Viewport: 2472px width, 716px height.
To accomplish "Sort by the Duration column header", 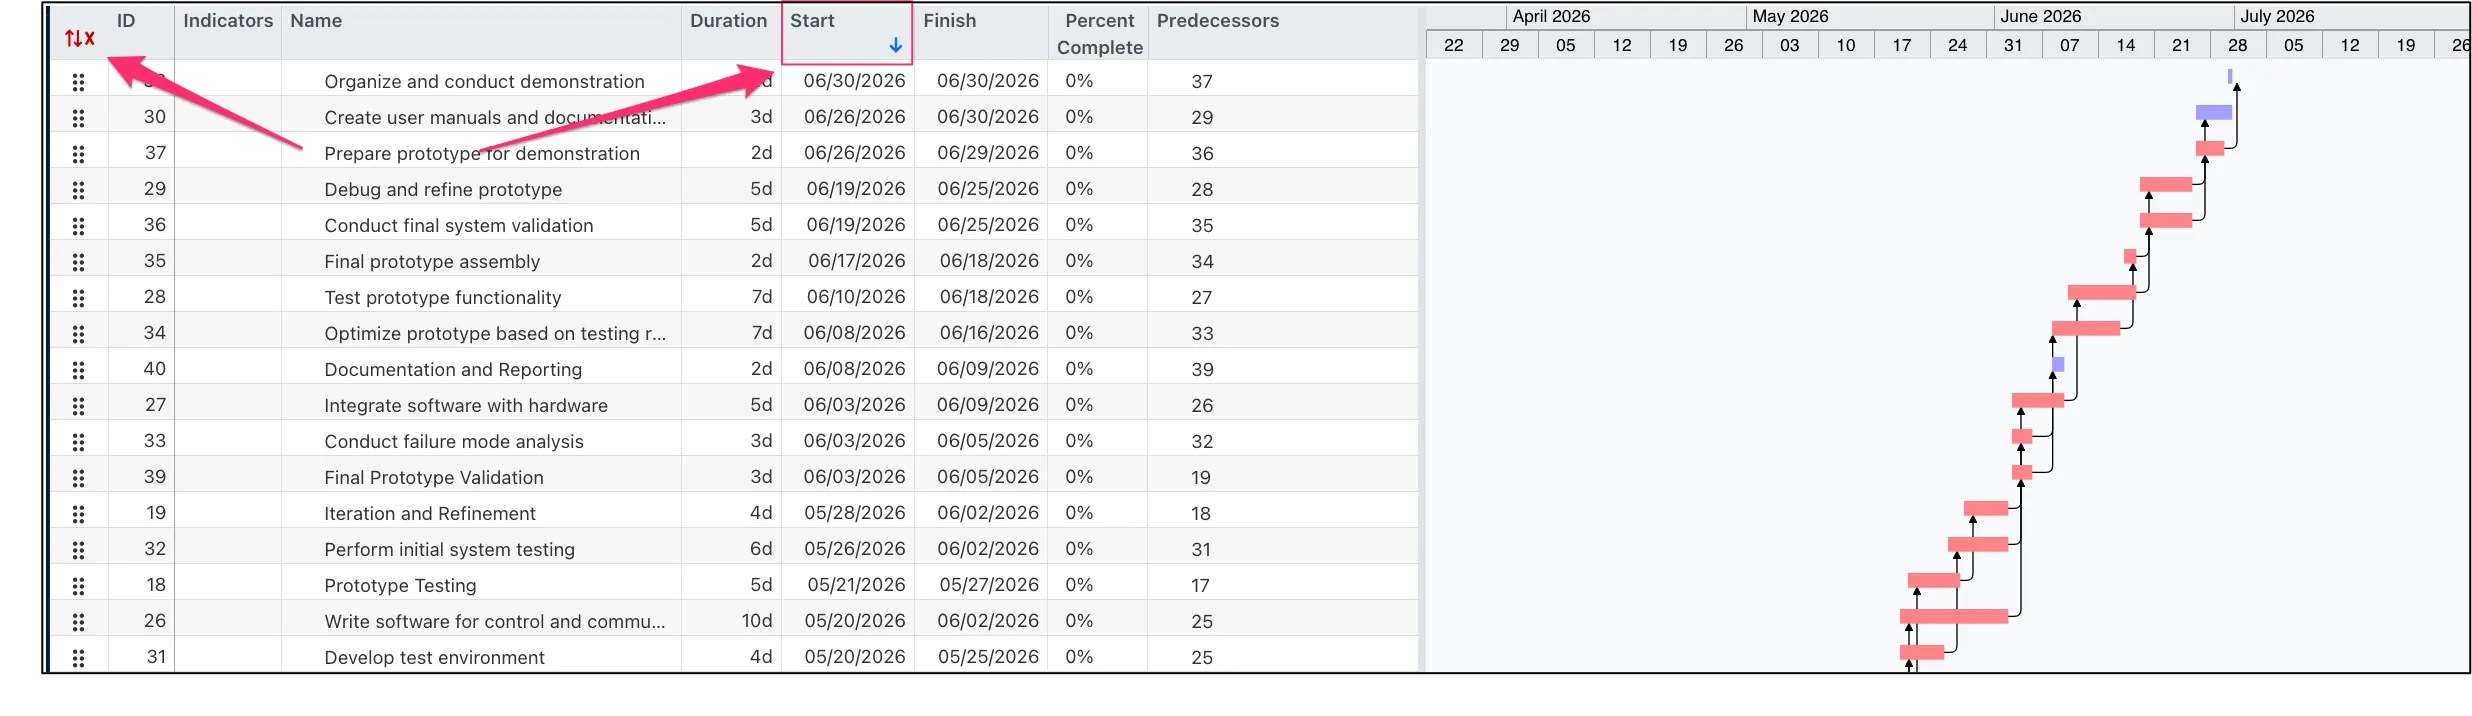I will point(728,21).
